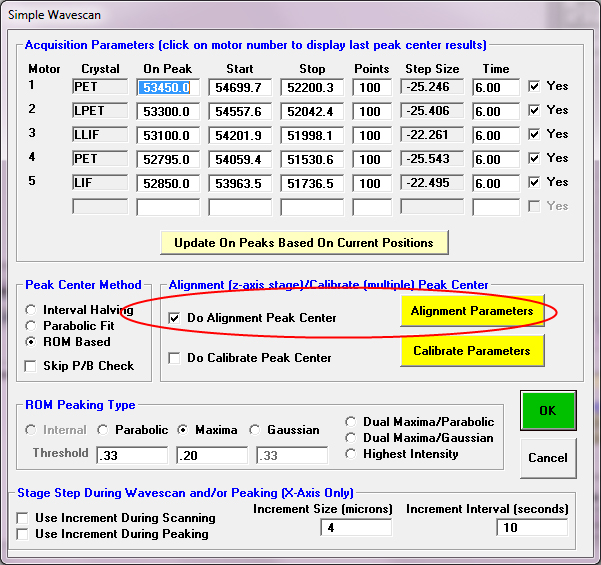Image resolution: width=601 pixels, height=565 pixels.
Task: Uncheck the Yes box for motor 1
Action: pos(535,86)
